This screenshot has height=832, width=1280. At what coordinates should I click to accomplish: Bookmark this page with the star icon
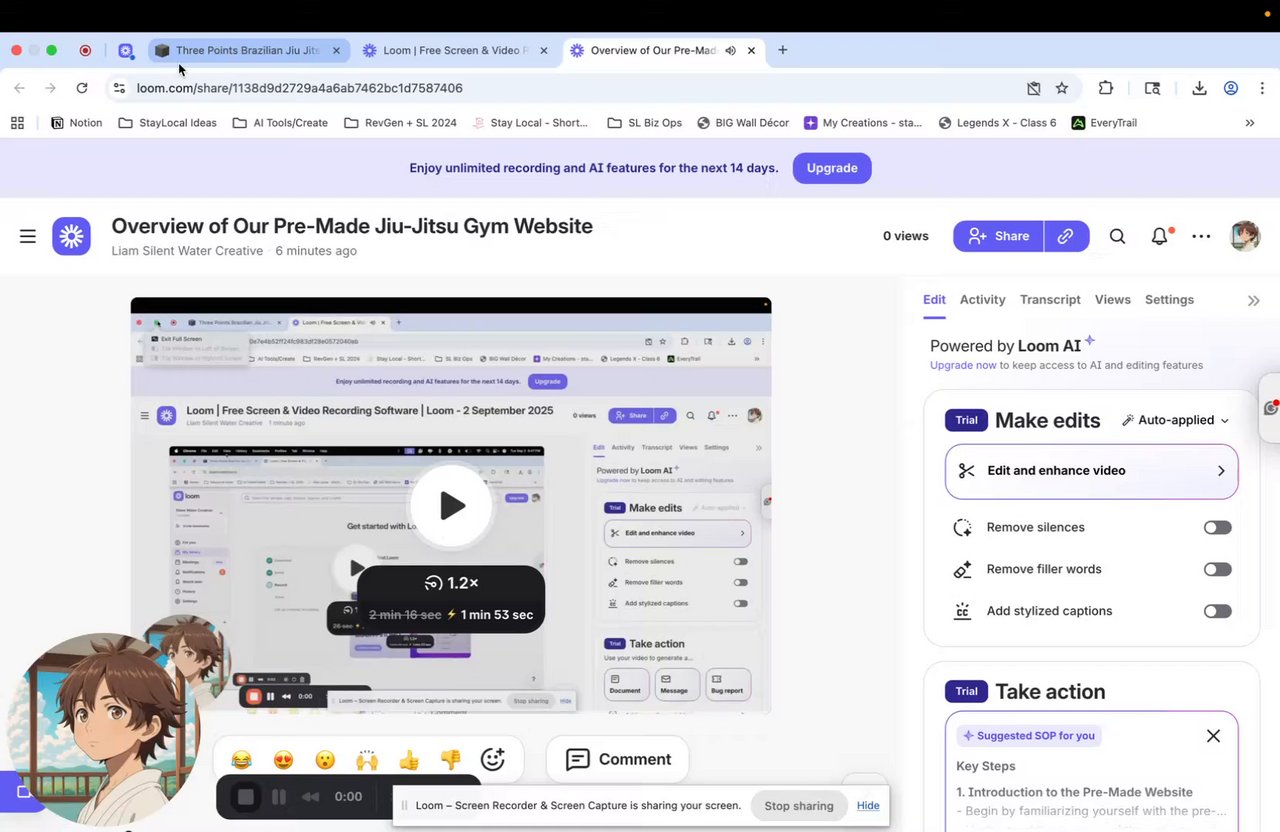pos(1062,88)
